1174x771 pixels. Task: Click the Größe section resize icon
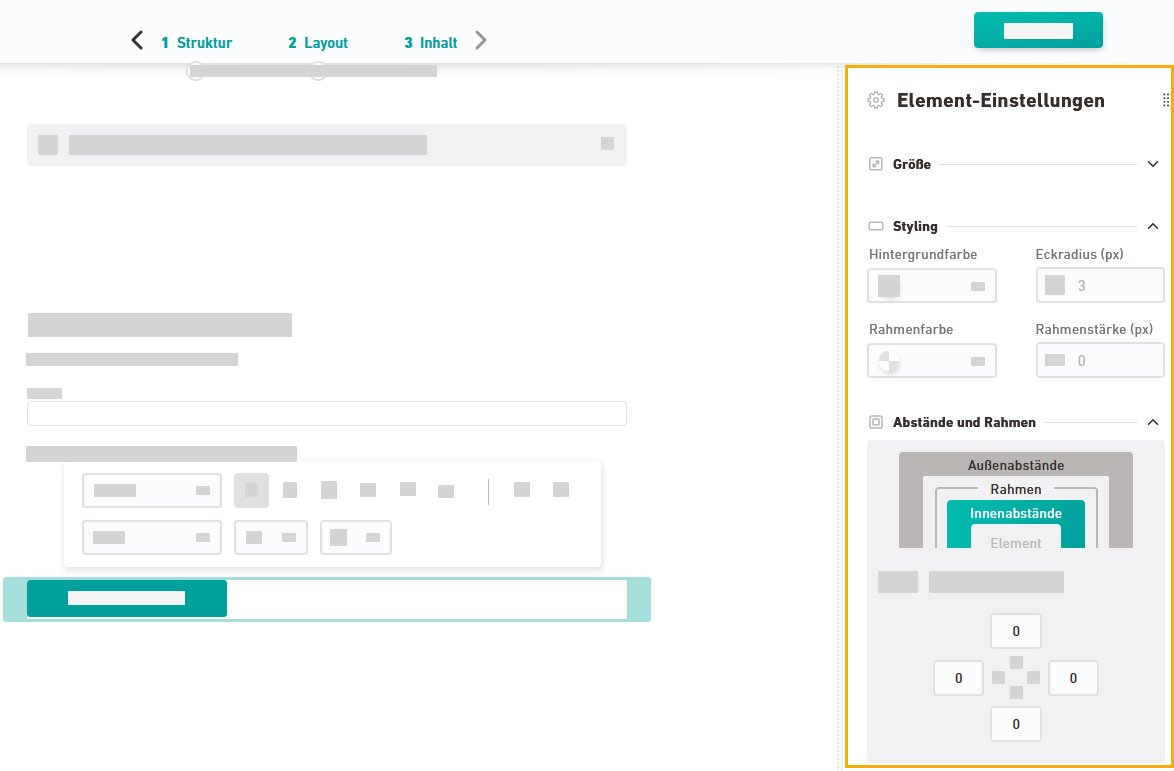876,164
